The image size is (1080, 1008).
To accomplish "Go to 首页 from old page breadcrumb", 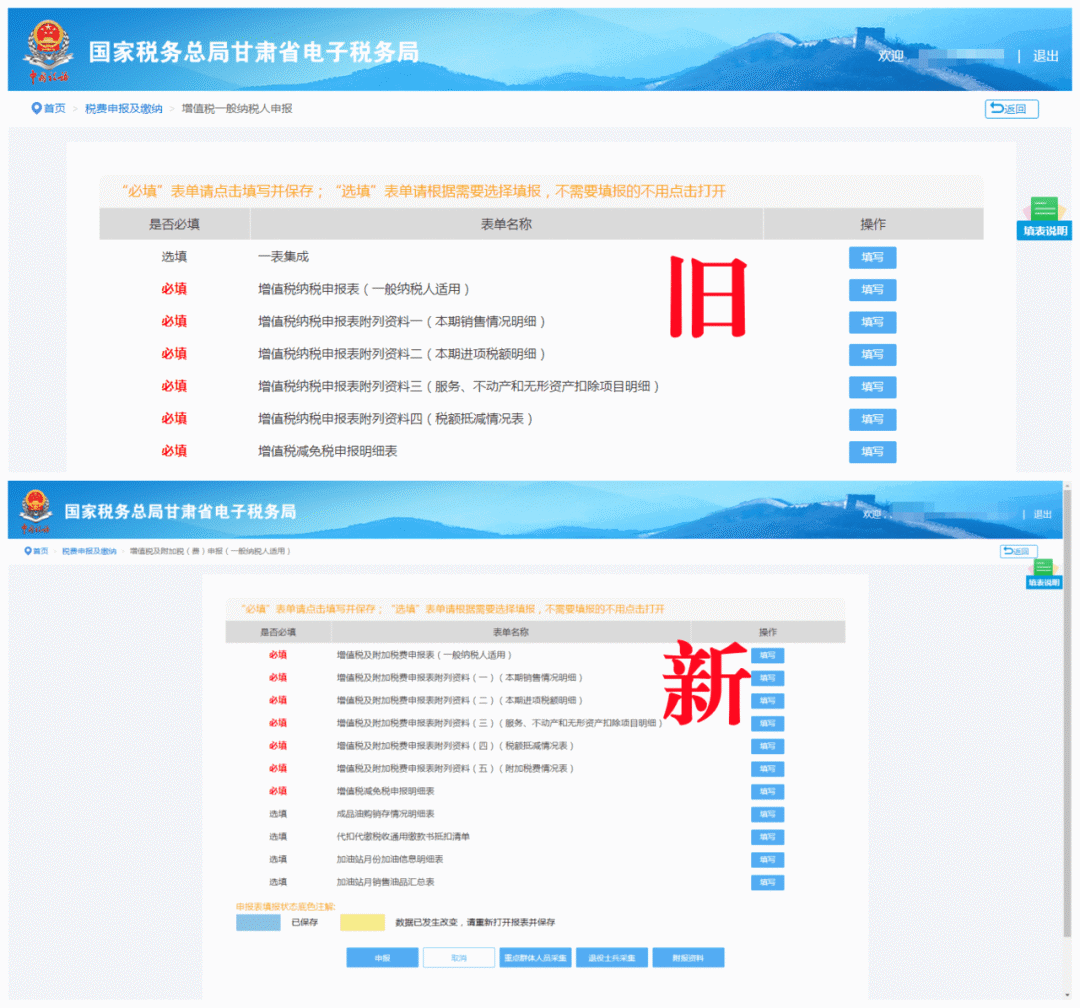I will pos(48,108).
